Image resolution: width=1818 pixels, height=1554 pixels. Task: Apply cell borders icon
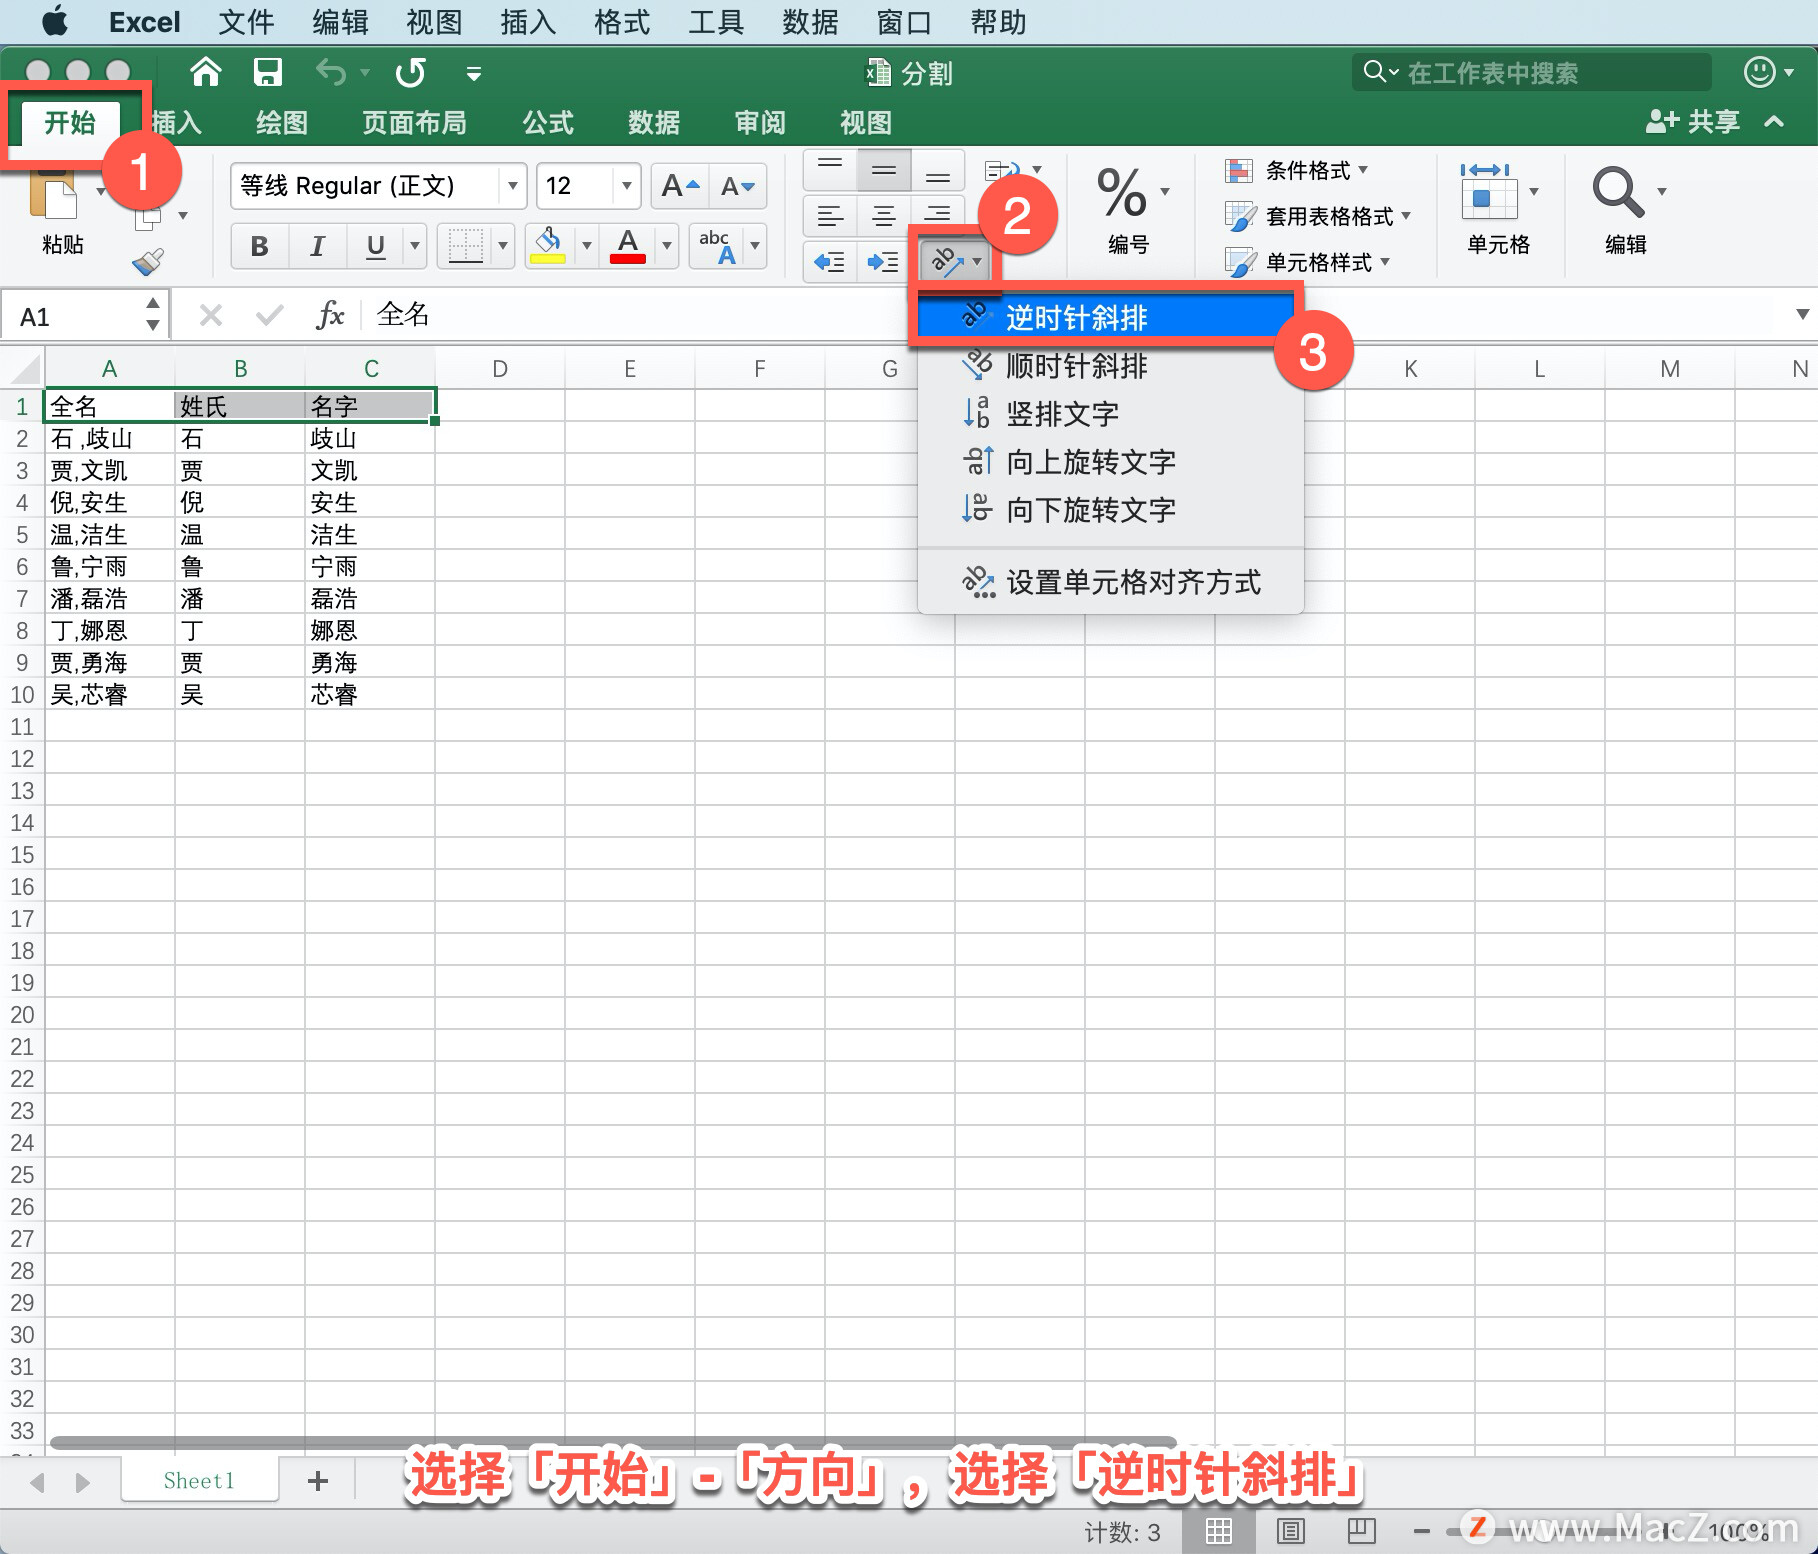click(466, 246)
